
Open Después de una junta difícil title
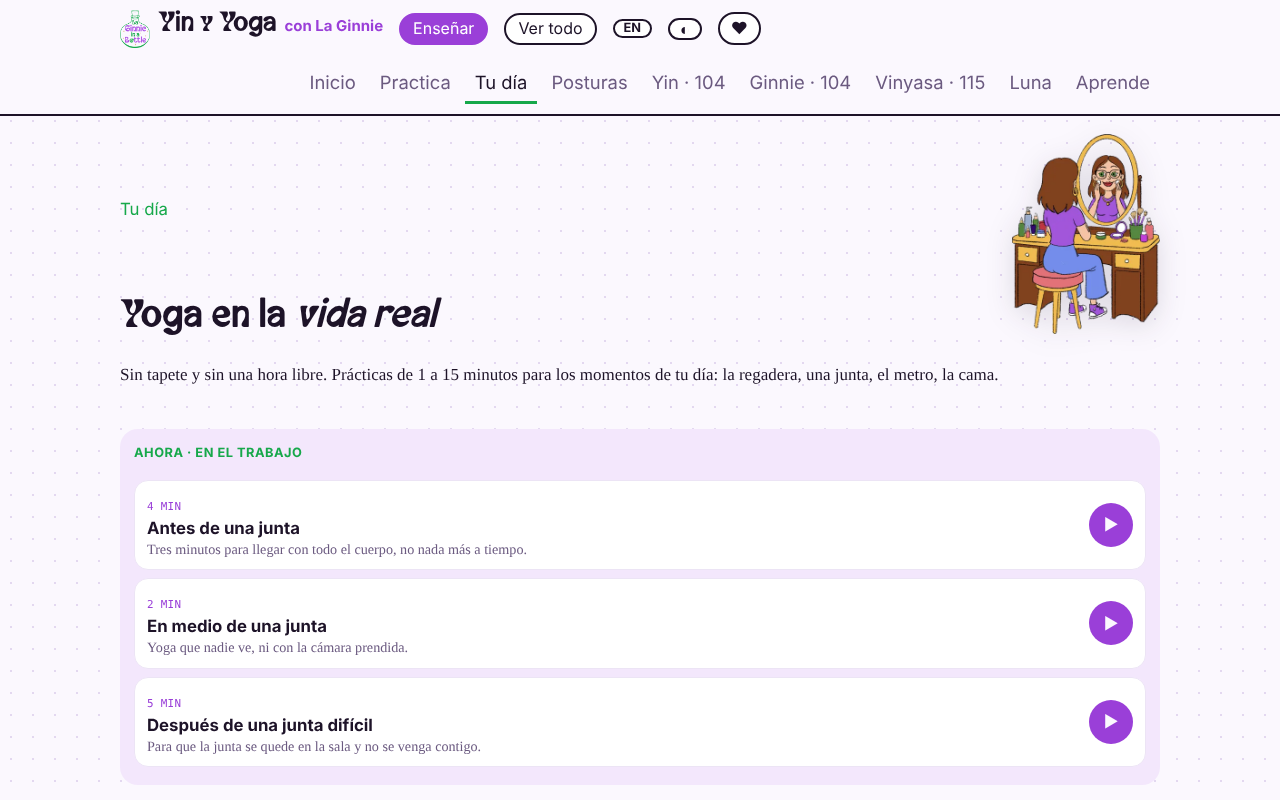coord(260,725)
